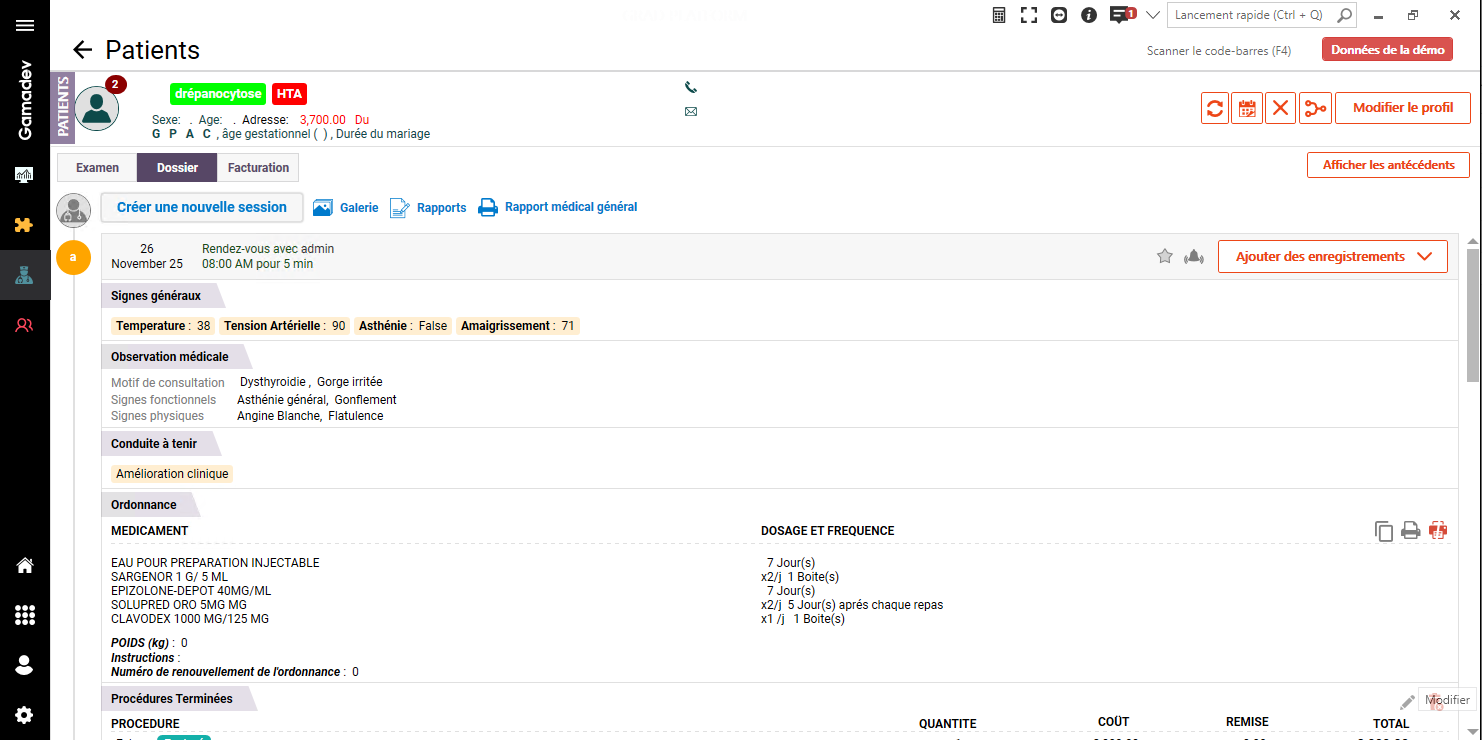Click the print prescription icon
This screenshot has height=740, width=1482.
pyautogui.click(x=1410, y=531)
